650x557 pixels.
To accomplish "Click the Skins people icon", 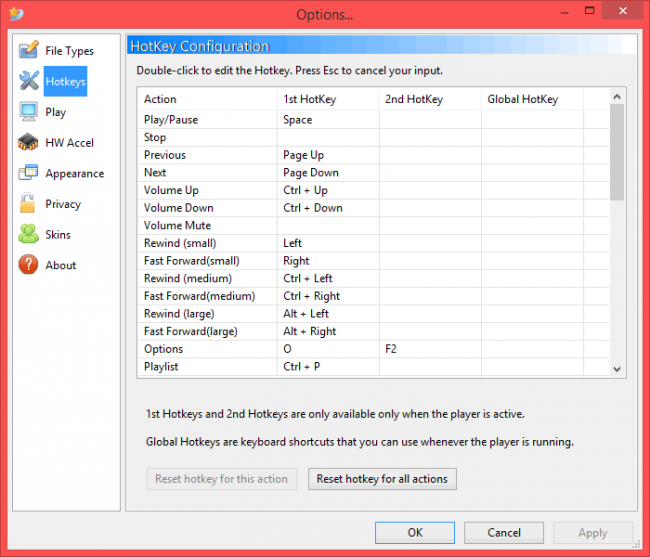I will coord(28,234).
